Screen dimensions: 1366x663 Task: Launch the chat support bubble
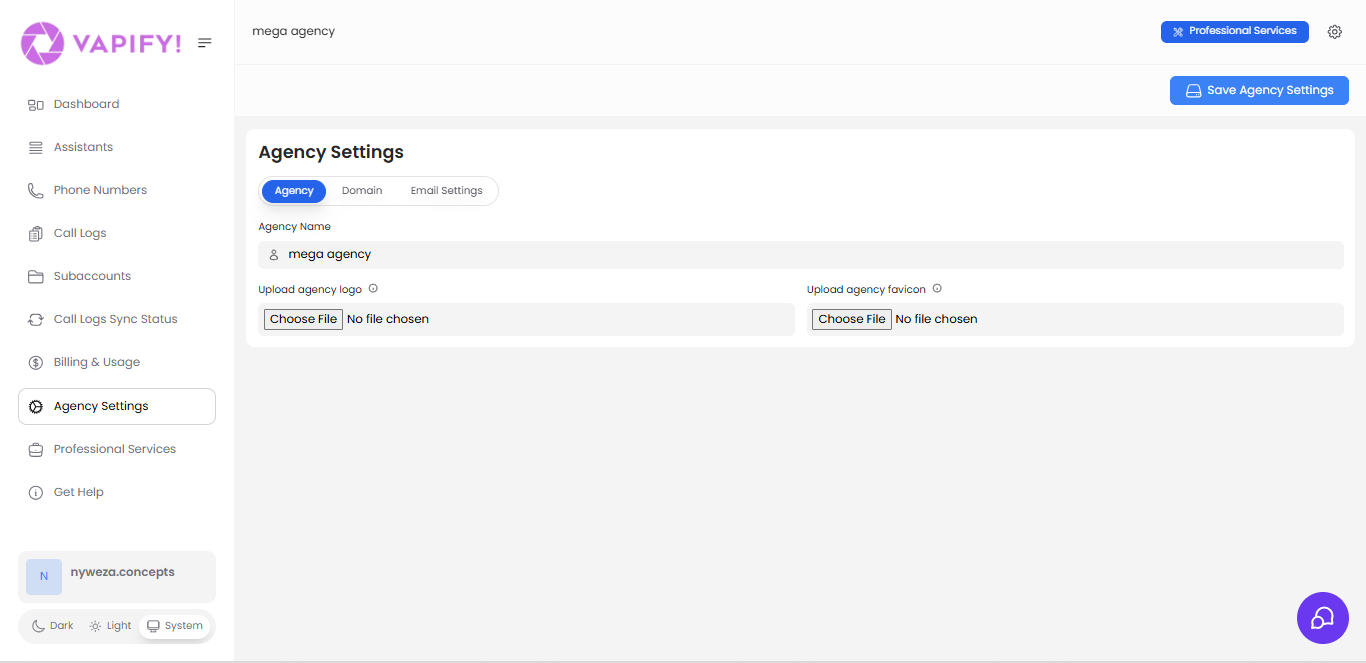(1322, 618)
